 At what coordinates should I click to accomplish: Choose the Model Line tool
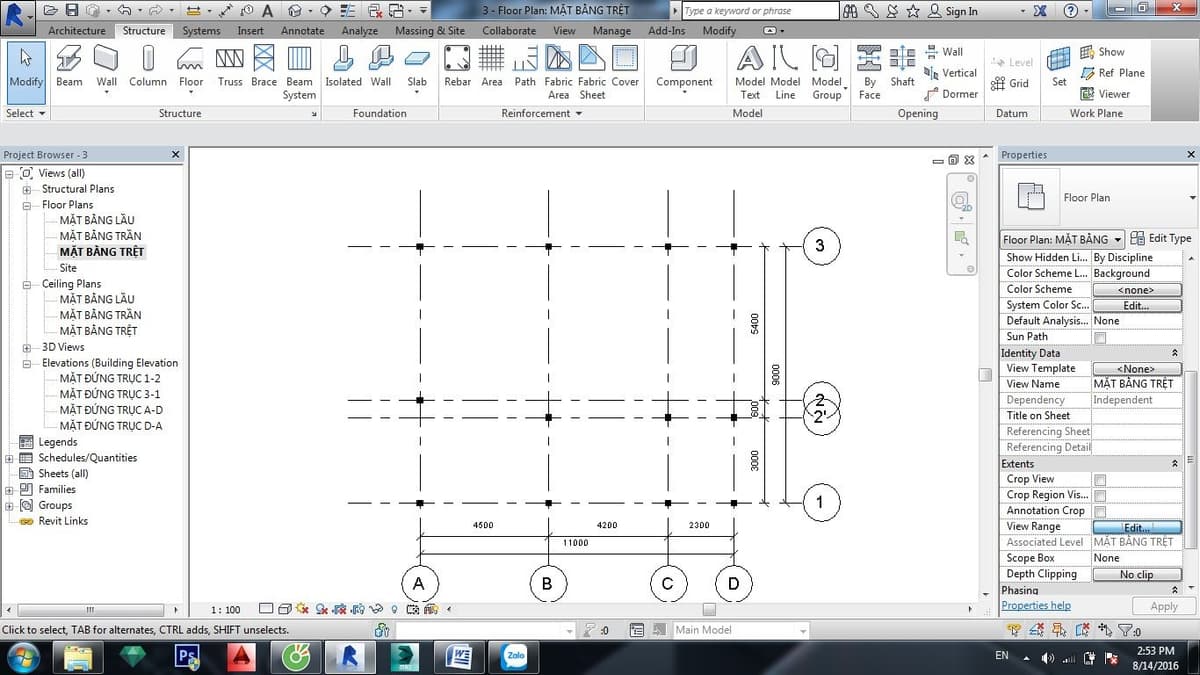(785, 72)
